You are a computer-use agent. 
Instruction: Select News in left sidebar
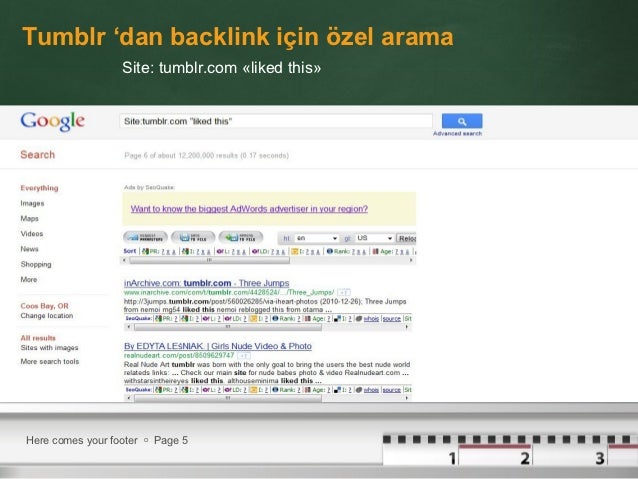(29, 249)
